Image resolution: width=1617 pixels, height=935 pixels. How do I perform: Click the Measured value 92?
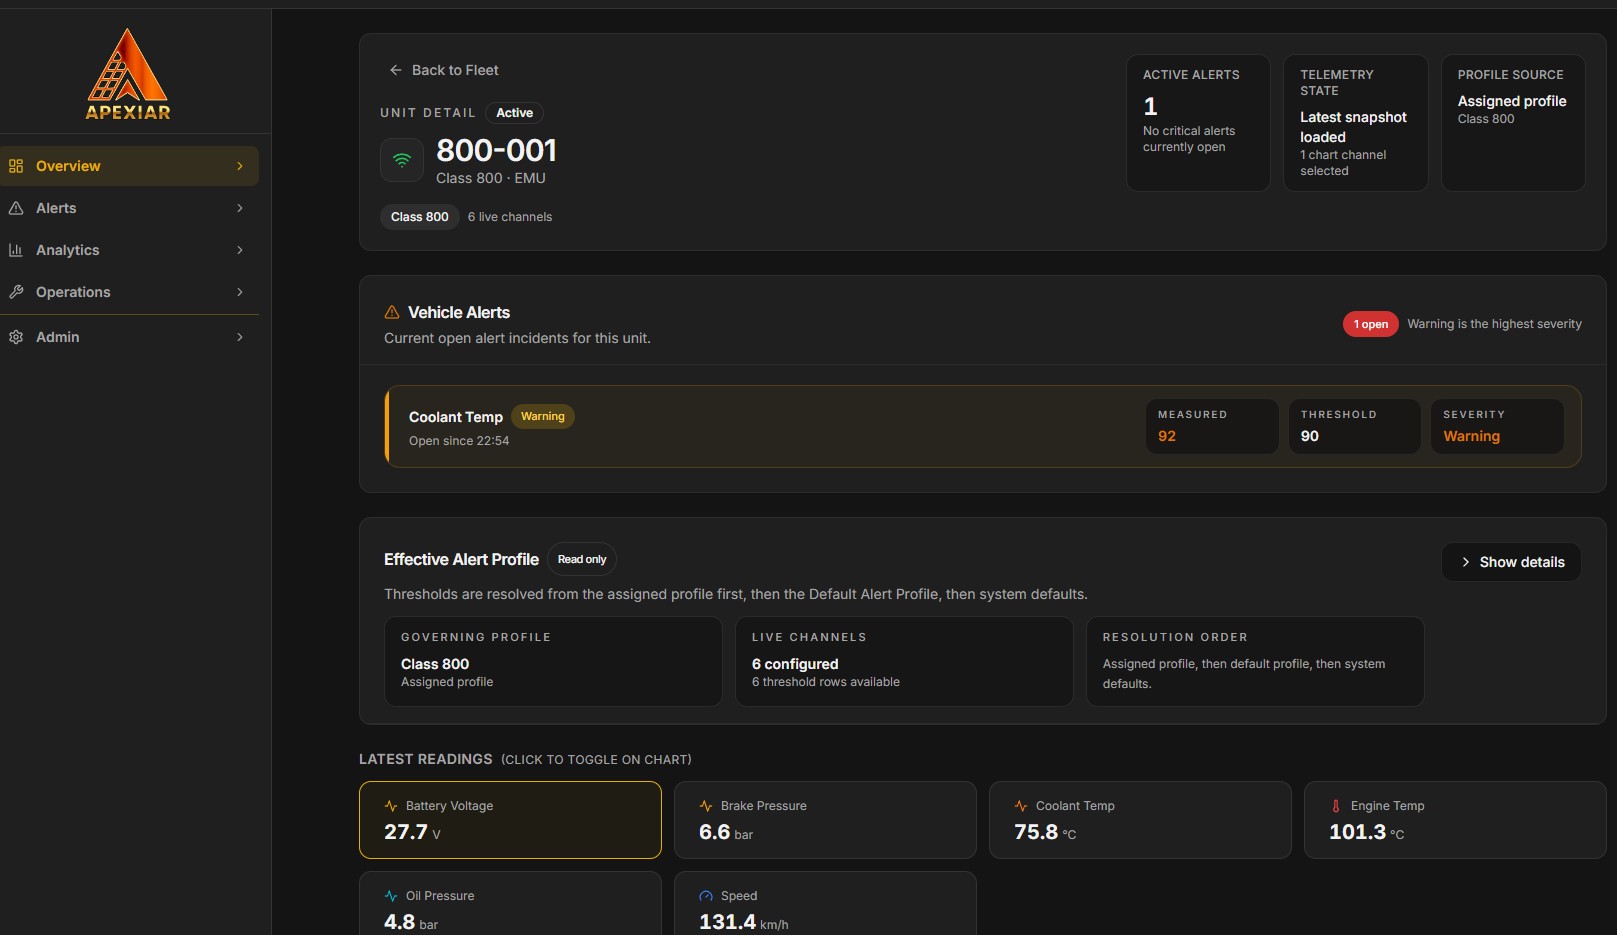[x=1167, y=436]
